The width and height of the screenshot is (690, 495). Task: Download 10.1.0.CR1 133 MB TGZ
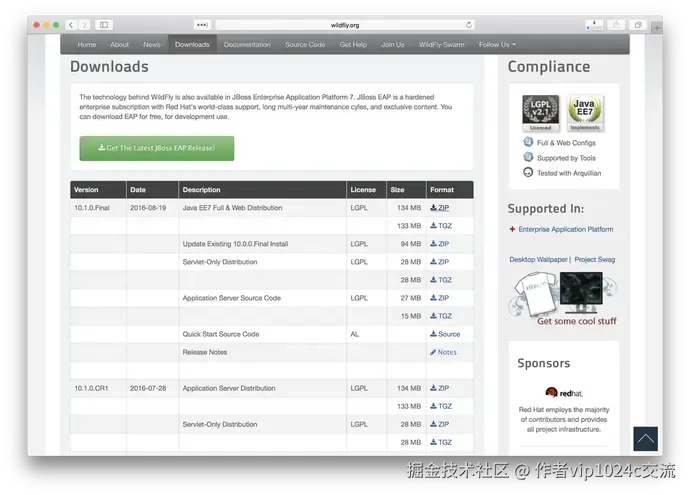(441, 406)
